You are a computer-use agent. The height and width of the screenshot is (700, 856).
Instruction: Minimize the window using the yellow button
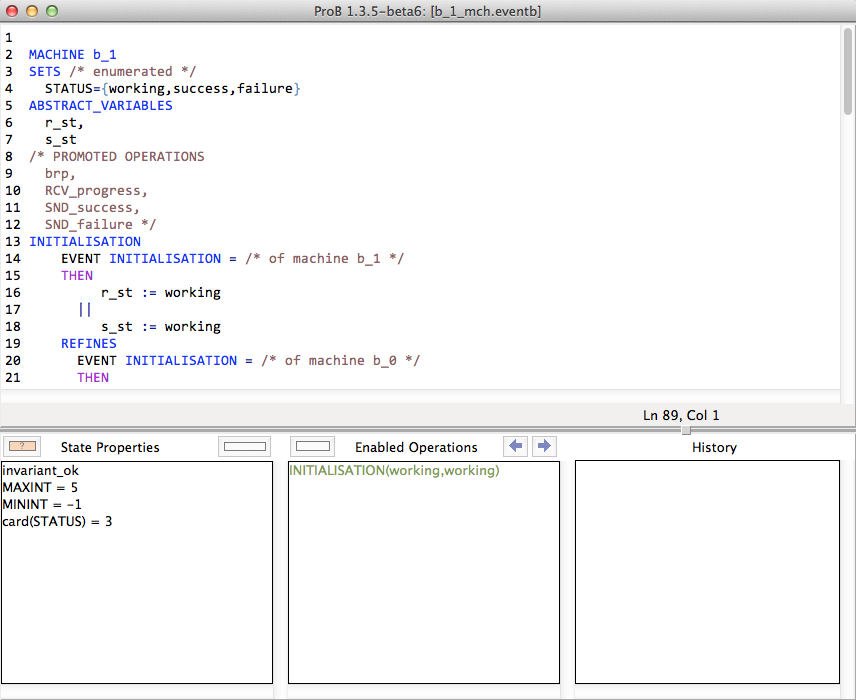point(32,10)
